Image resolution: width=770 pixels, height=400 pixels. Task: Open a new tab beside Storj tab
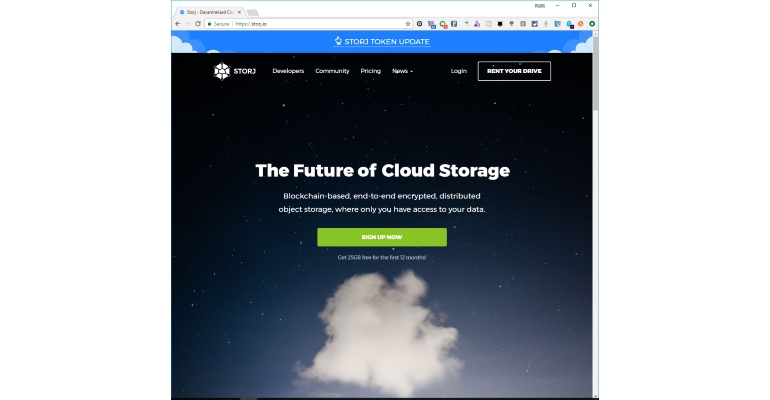(x=252, y=12)
